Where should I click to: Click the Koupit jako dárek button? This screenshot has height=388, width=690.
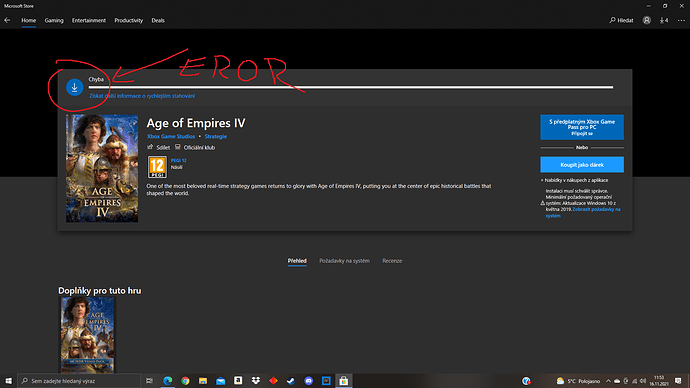coord(582,165)
